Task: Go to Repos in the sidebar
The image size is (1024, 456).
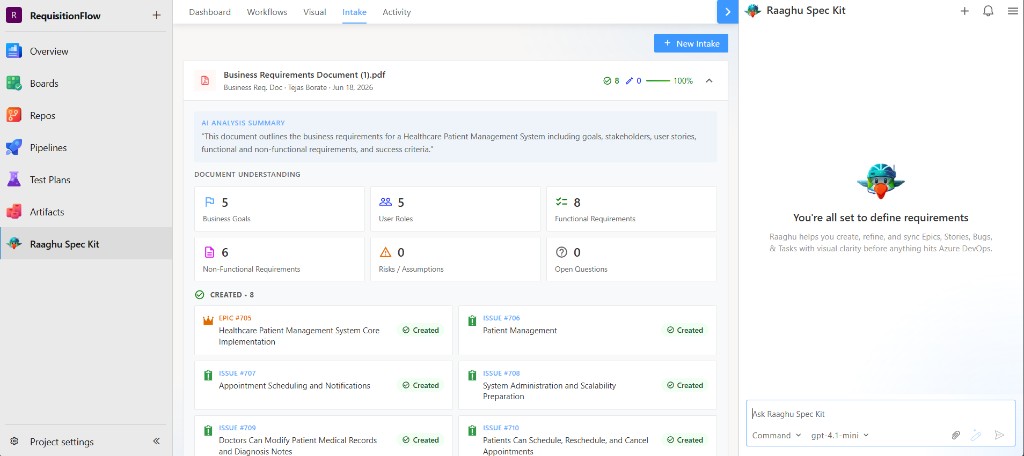Action: click(x=86, y=116)
